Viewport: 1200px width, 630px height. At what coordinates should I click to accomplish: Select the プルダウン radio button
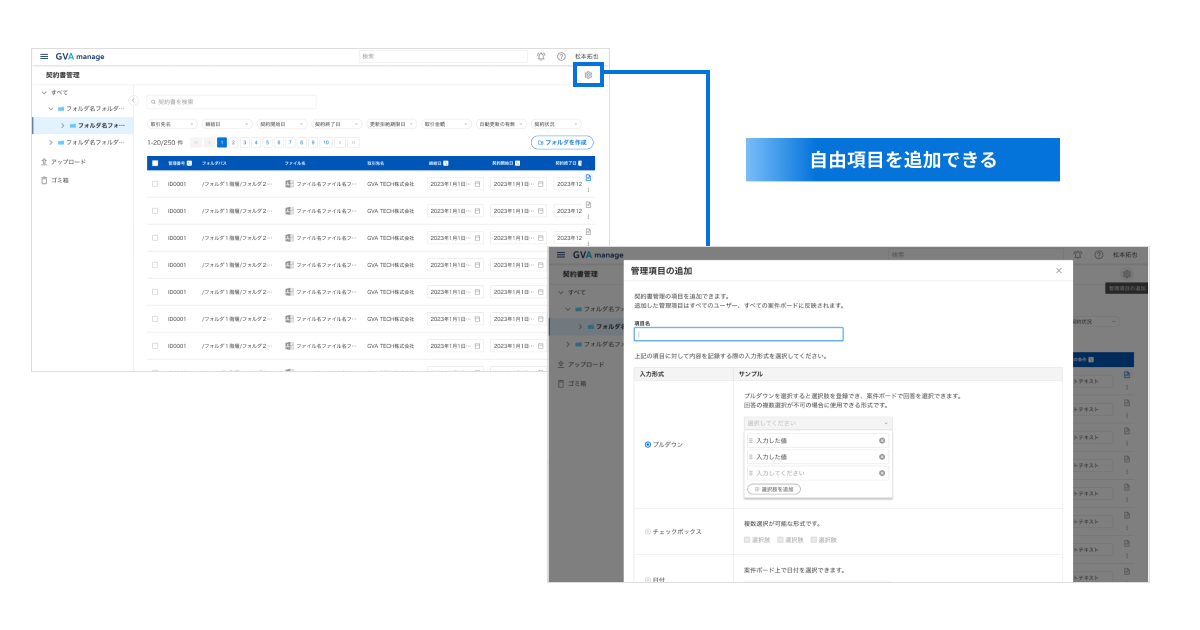[x=648, y=444]
